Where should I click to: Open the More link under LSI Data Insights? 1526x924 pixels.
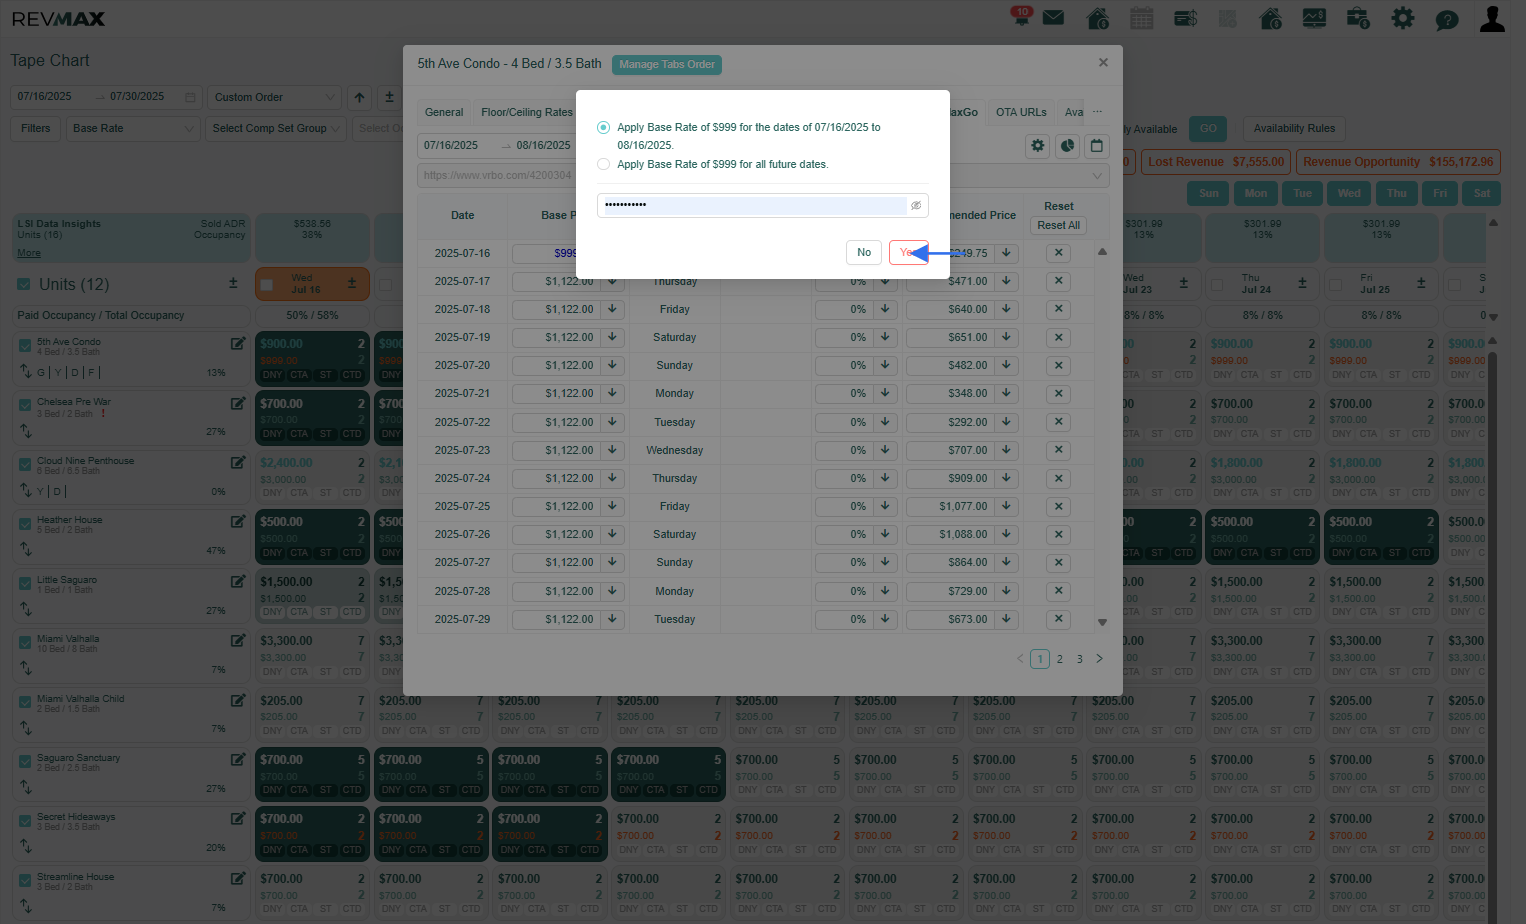coord(29,253)
